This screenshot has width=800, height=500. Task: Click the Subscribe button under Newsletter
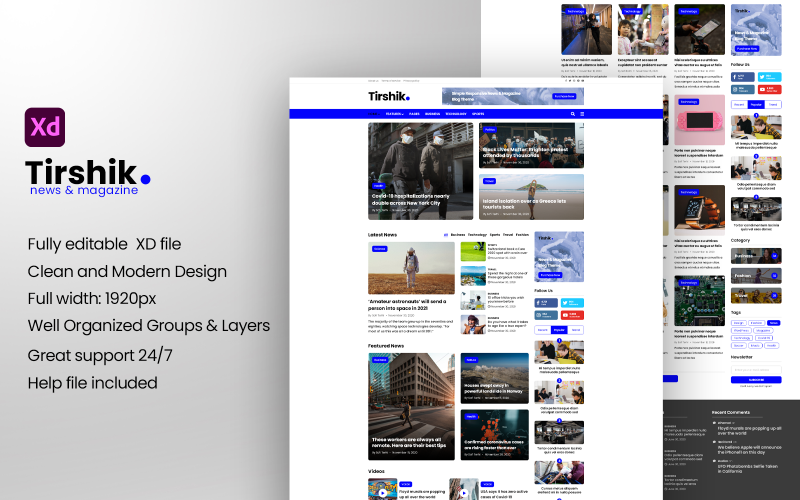(x=756, y=379)
